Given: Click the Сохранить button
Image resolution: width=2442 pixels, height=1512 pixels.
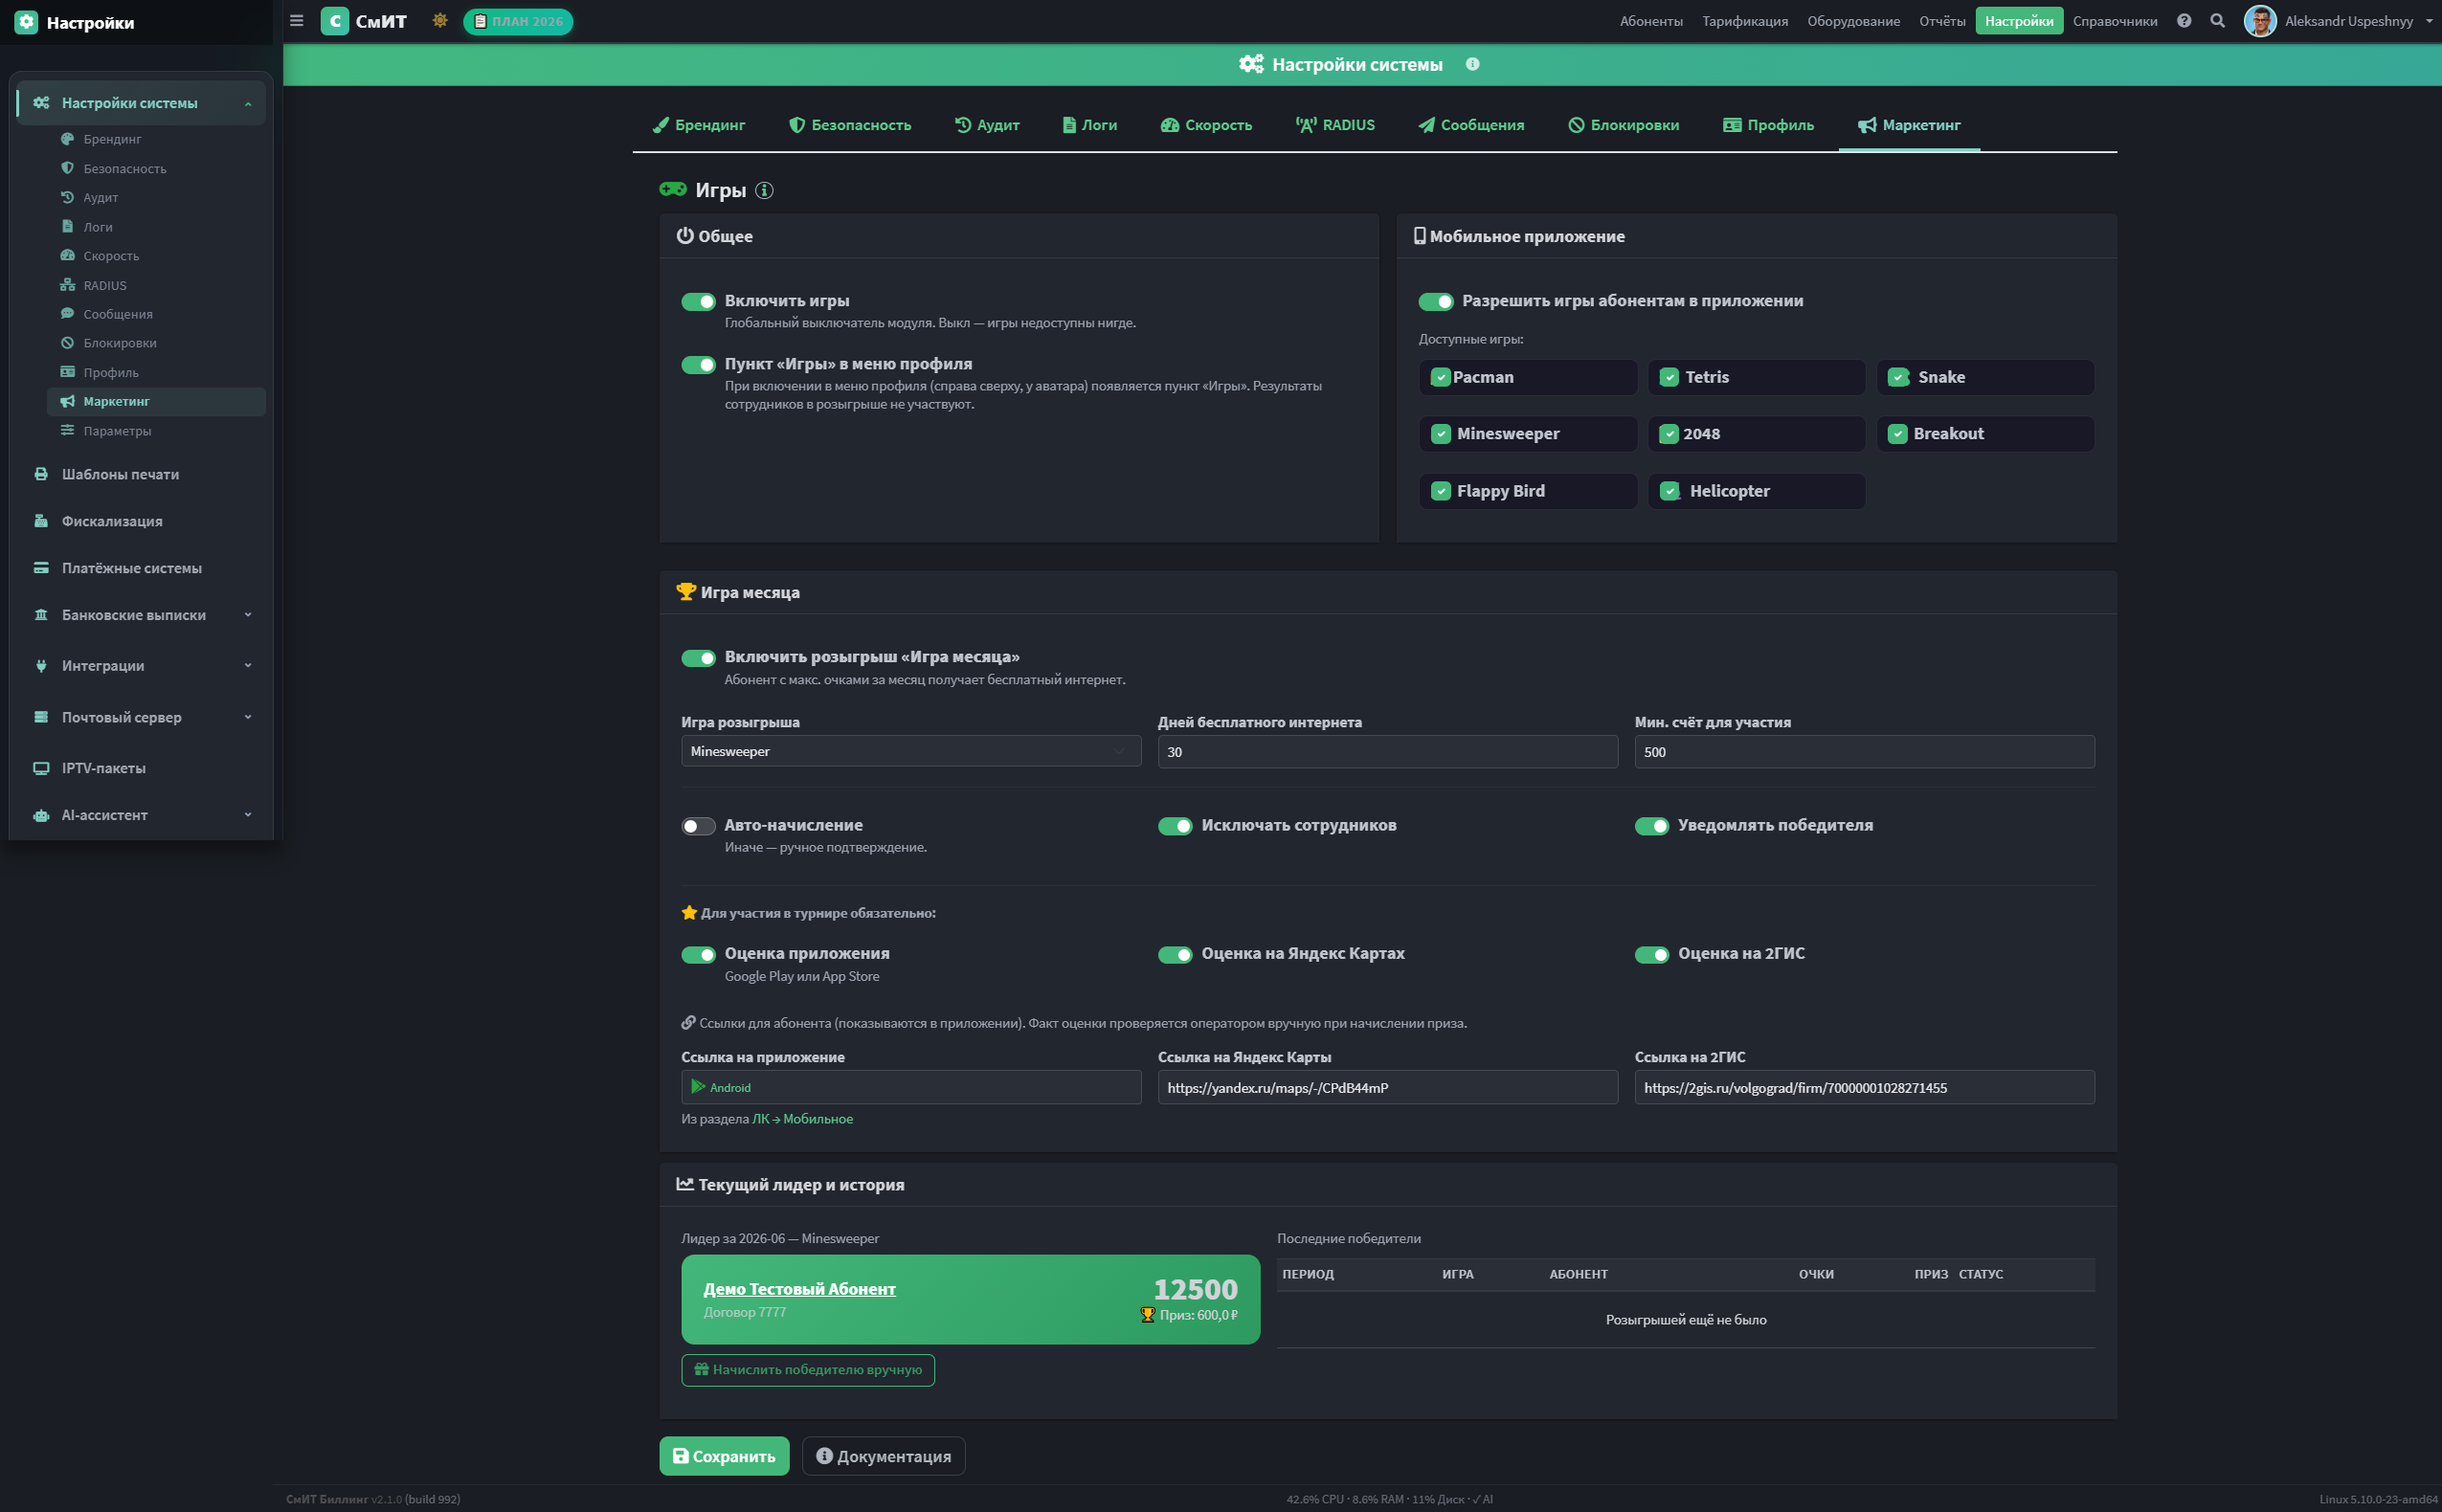Looking at the screenshot, I should coord(724,1456).
